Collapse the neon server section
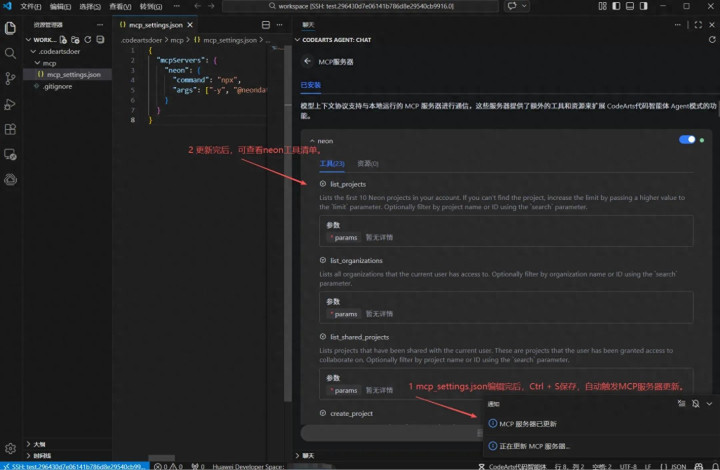The width and height of the screenshot is (720, 470). click(x=311, y=142)
